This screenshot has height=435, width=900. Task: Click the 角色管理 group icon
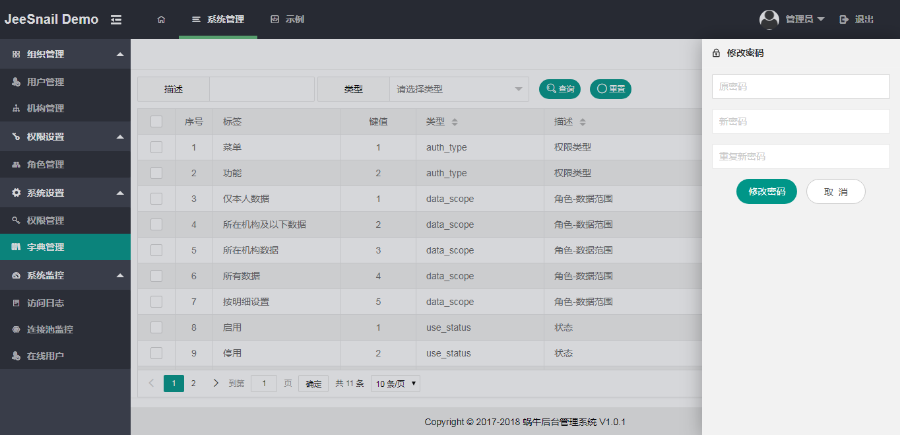pos(16,165)
